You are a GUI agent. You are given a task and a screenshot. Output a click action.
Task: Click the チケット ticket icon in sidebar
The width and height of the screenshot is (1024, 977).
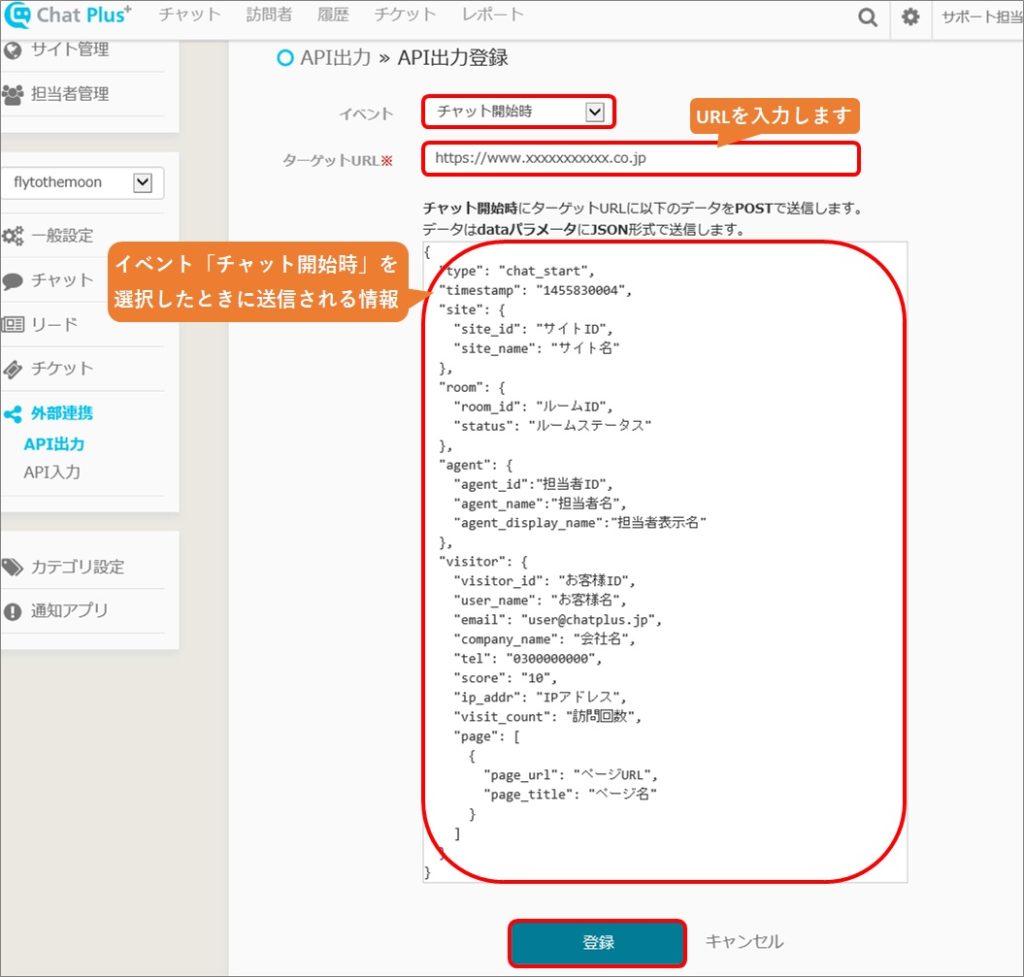coord(12,370)
